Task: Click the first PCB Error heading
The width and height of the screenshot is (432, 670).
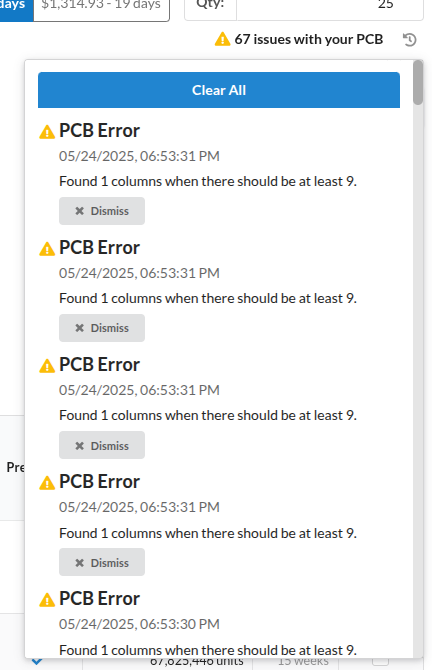Action: pos(99,131)
